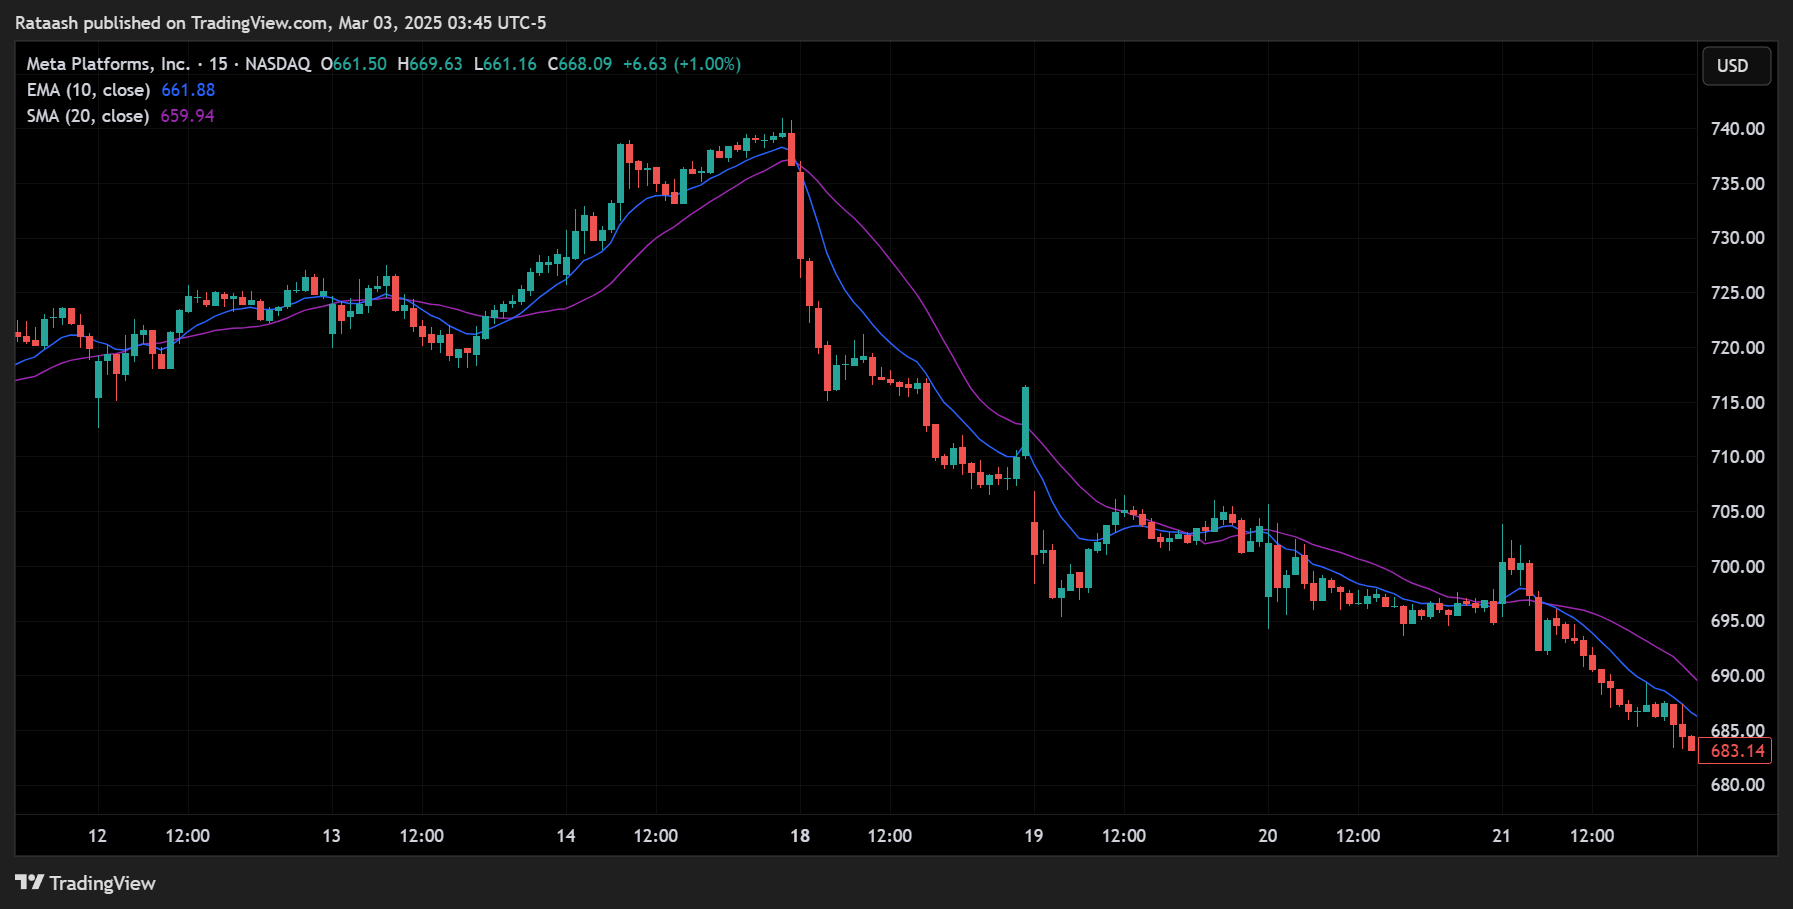
Task: Click the 710.00 price axis label
Action: (x=1737, y=457)
